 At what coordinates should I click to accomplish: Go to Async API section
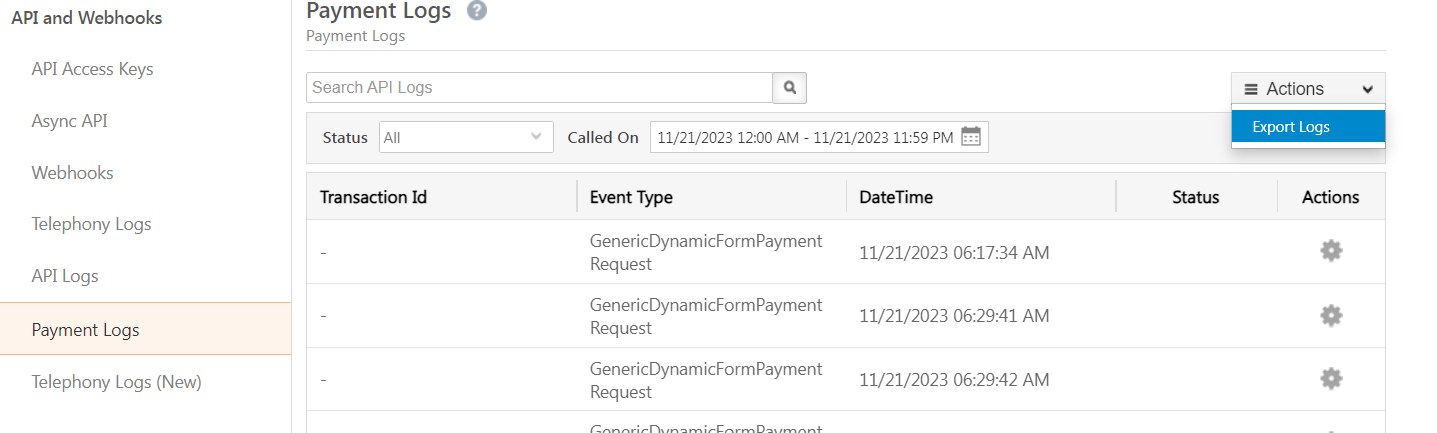[69, 121]
